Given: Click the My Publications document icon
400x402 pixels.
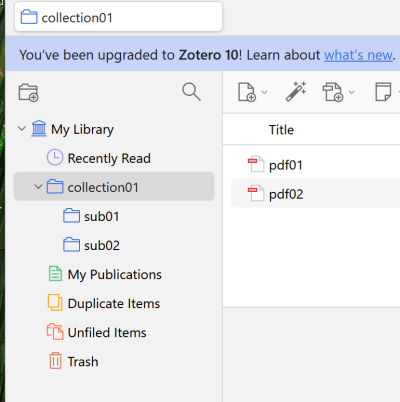Looking at the screenshot, I should (55, 274).
